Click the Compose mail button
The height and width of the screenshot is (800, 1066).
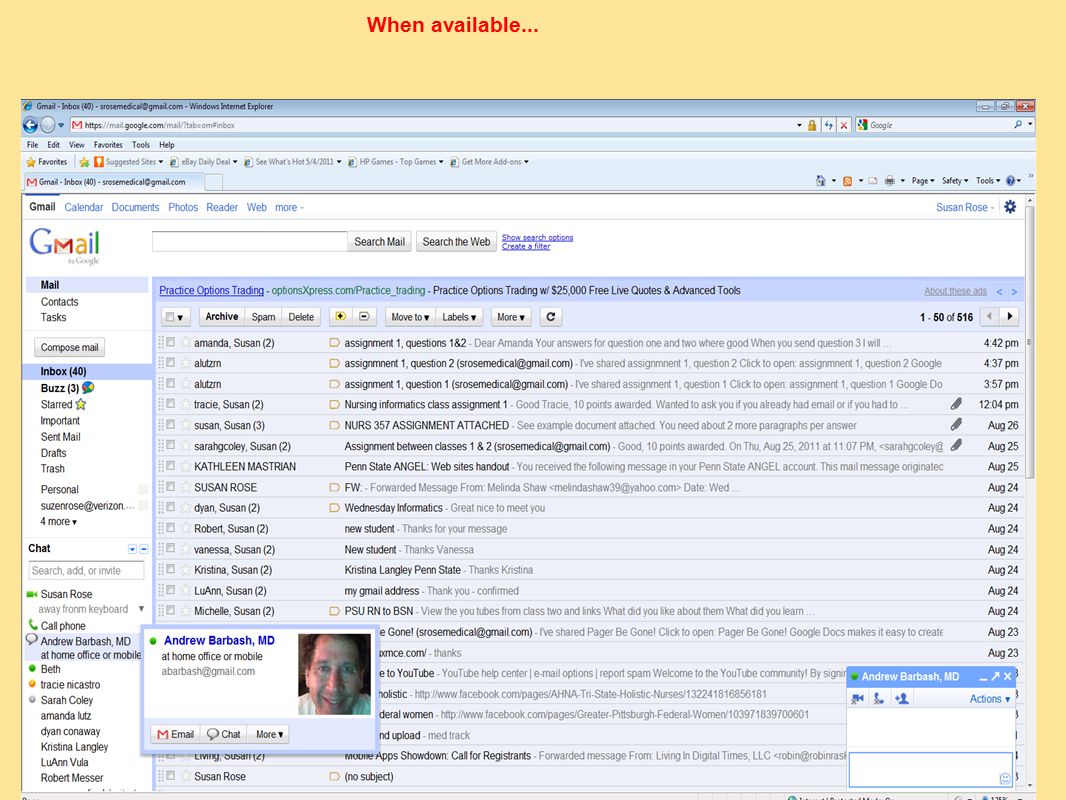[x=69, y=347]
